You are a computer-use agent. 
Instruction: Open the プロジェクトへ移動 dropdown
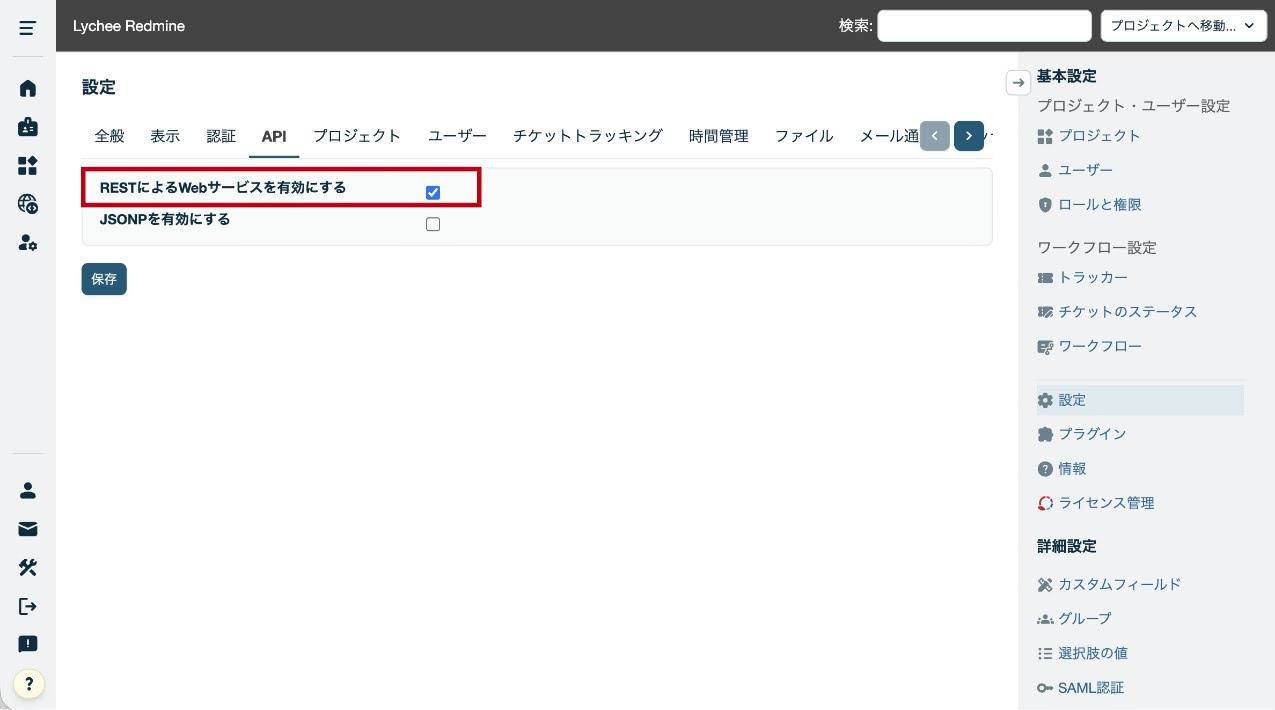click(x=1183, y=26)
